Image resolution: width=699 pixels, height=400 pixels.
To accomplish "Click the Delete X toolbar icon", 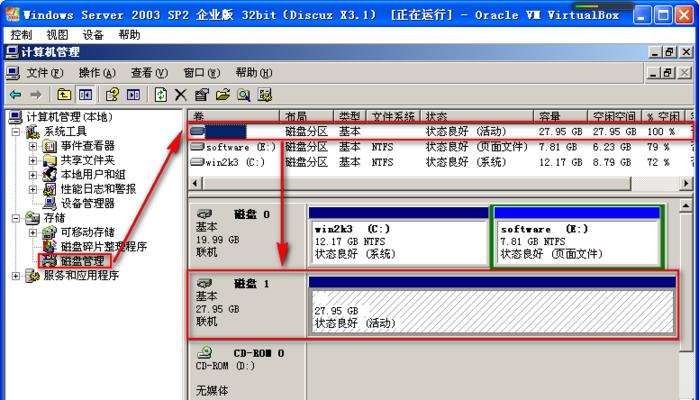I will [x=181, y=95].
